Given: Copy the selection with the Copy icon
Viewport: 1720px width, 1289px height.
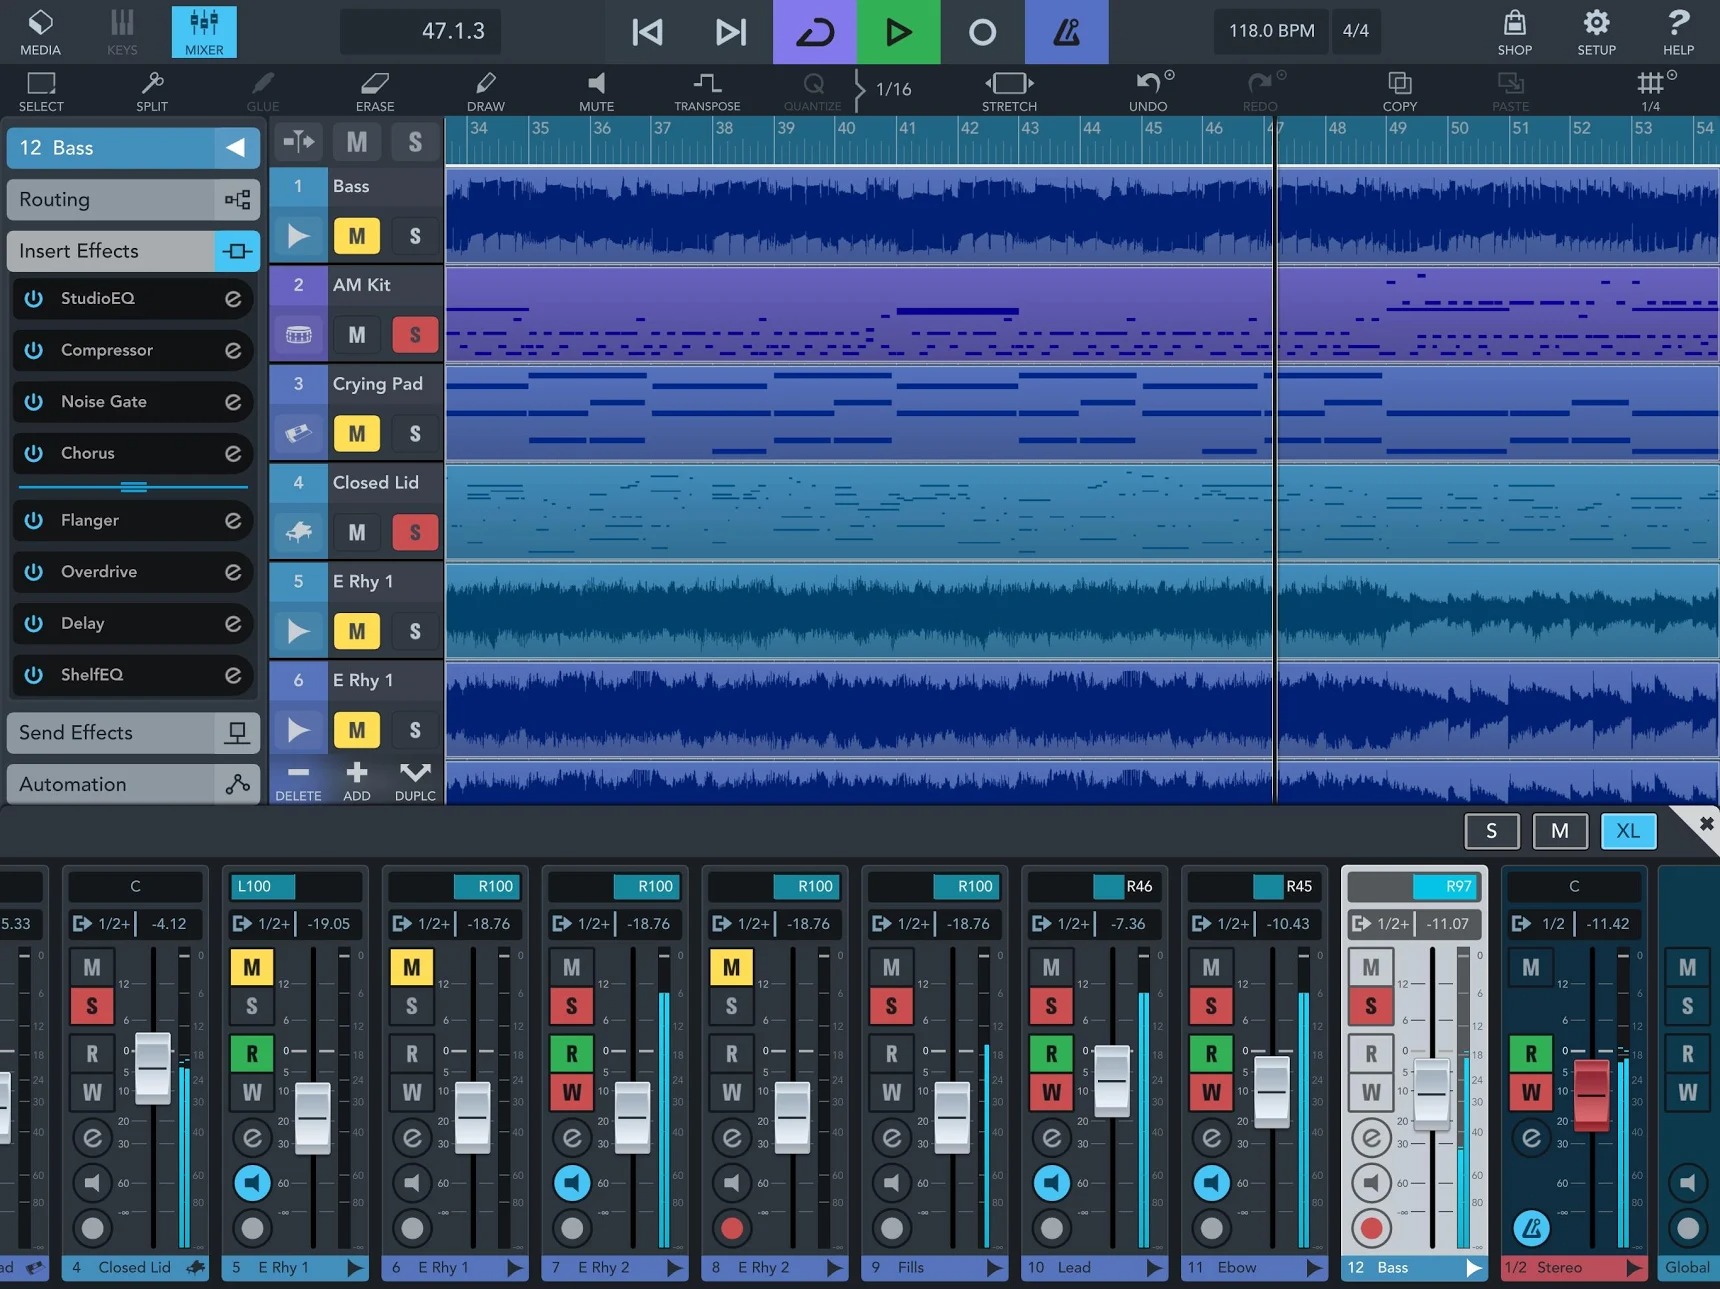Looking at the screenshot, I should pos(1400,90).
